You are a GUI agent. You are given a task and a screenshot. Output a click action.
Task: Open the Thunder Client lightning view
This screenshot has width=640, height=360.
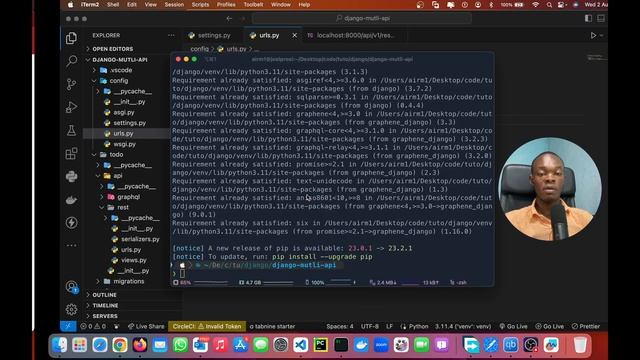click(71, 222)
